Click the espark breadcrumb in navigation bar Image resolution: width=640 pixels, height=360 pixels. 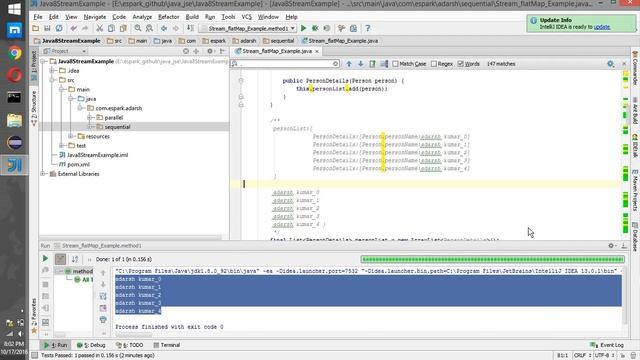point(214,41)
